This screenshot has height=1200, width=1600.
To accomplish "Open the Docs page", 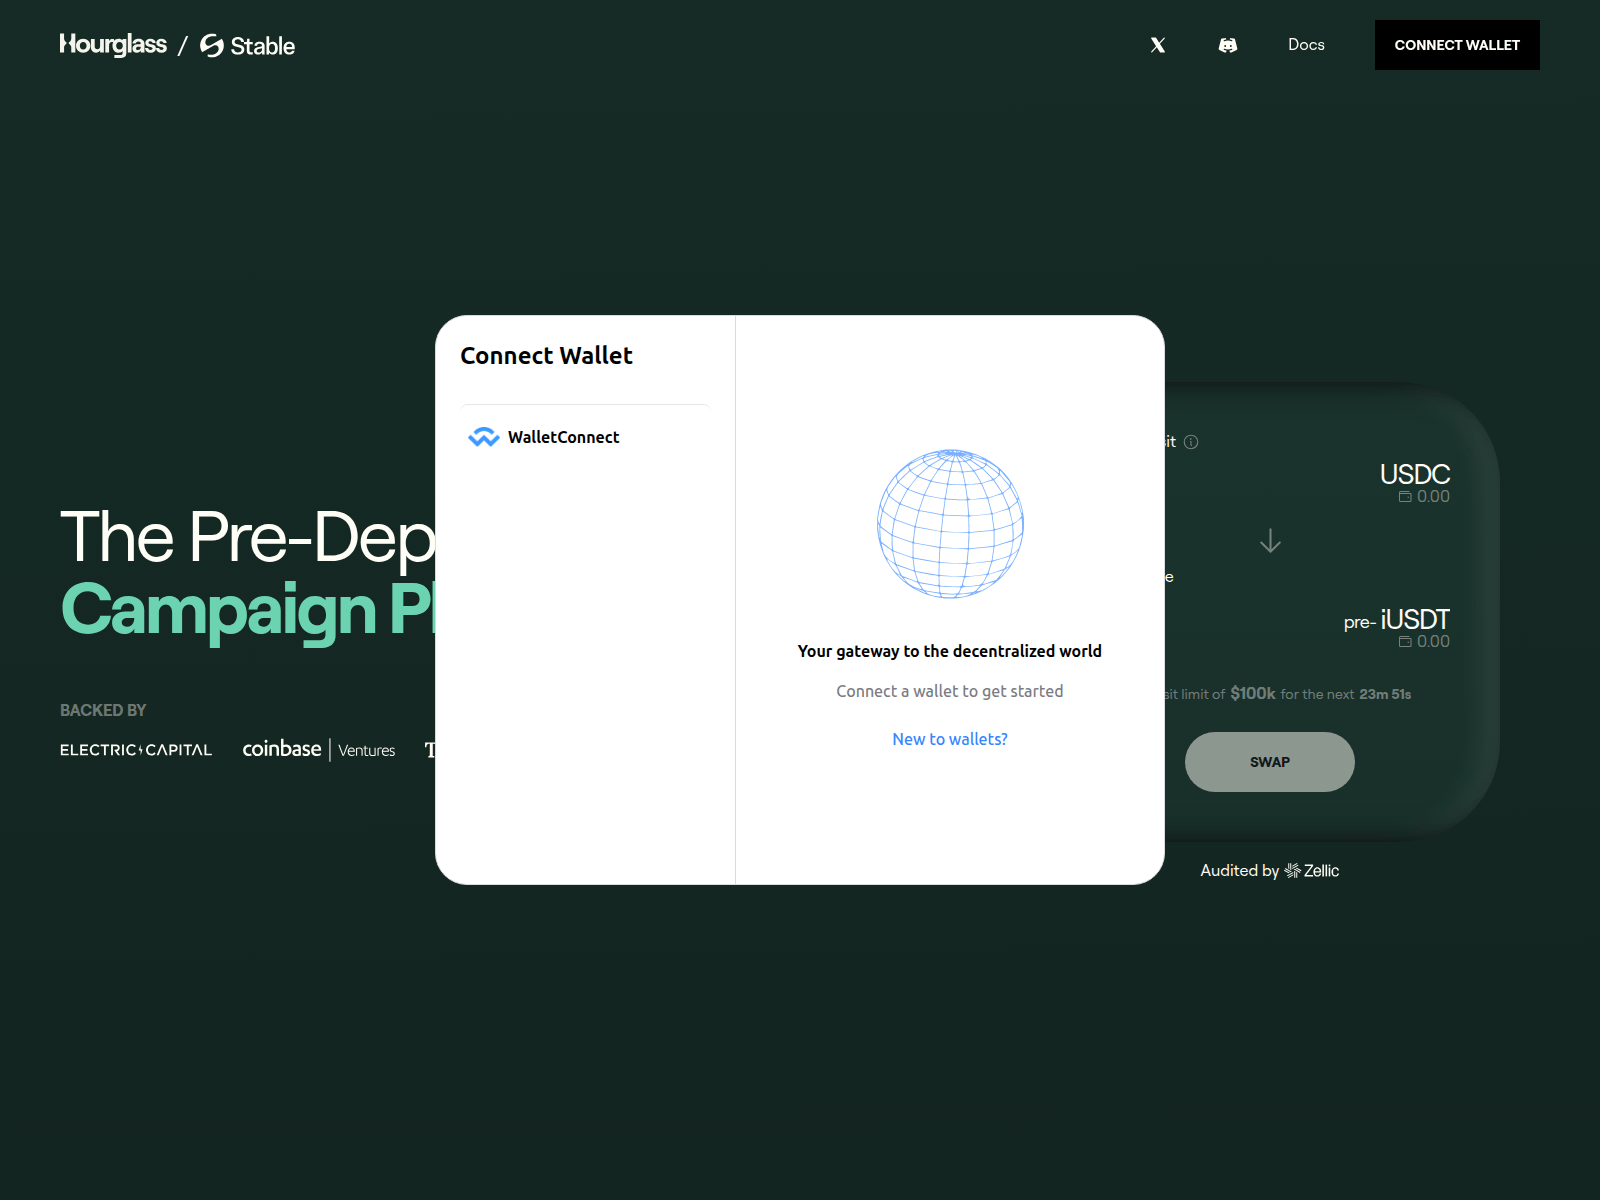I will 1306,45.
